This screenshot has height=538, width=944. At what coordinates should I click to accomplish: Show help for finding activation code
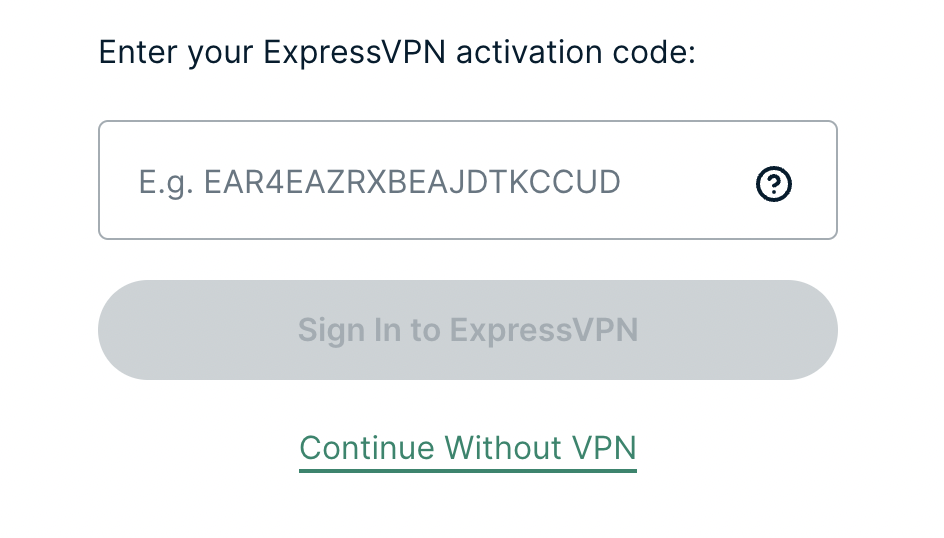point(774,184)
